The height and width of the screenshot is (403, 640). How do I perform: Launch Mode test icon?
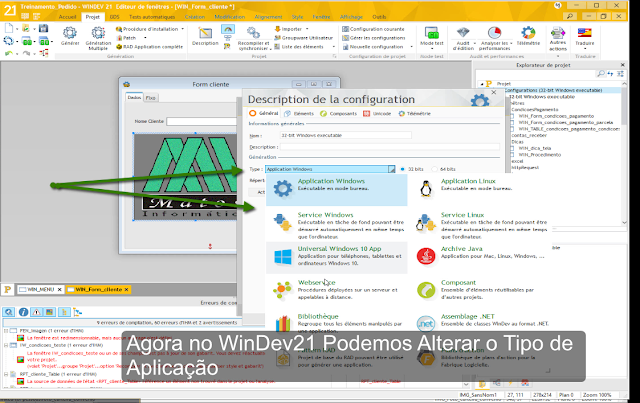(x=431, y=33)
